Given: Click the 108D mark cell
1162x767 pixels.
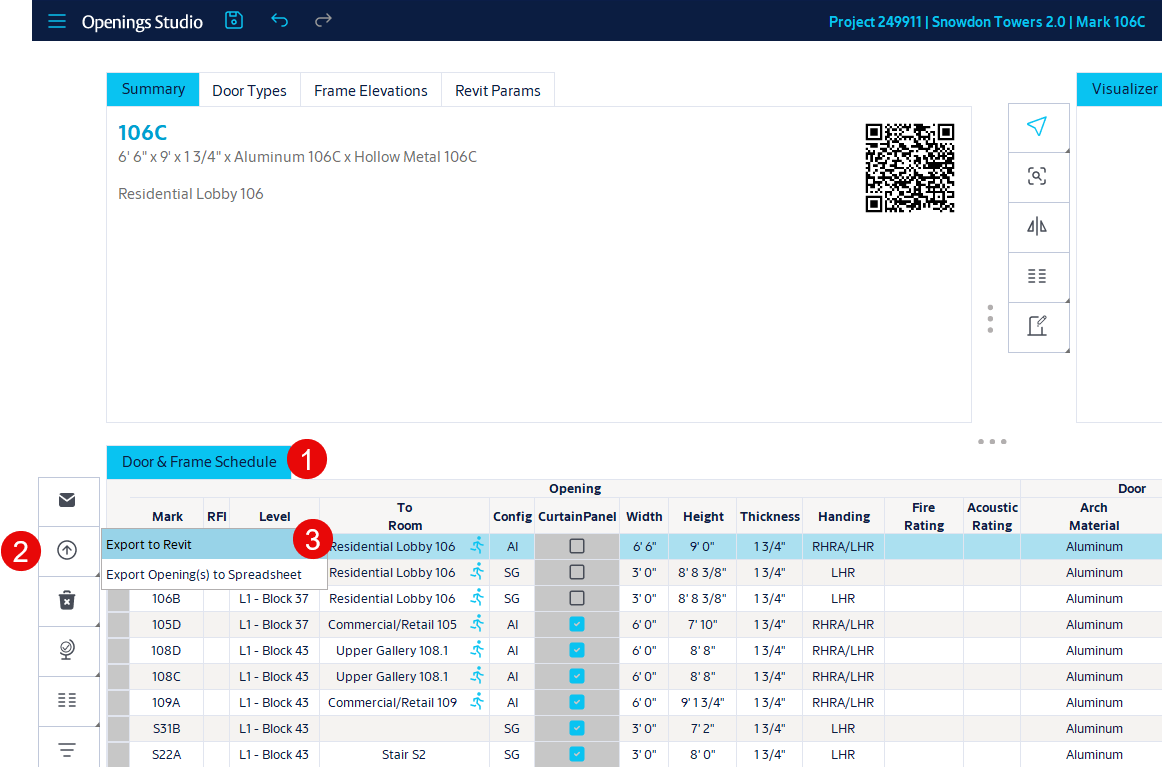Looking at the screenshot, I should click(x=166, y=650).
